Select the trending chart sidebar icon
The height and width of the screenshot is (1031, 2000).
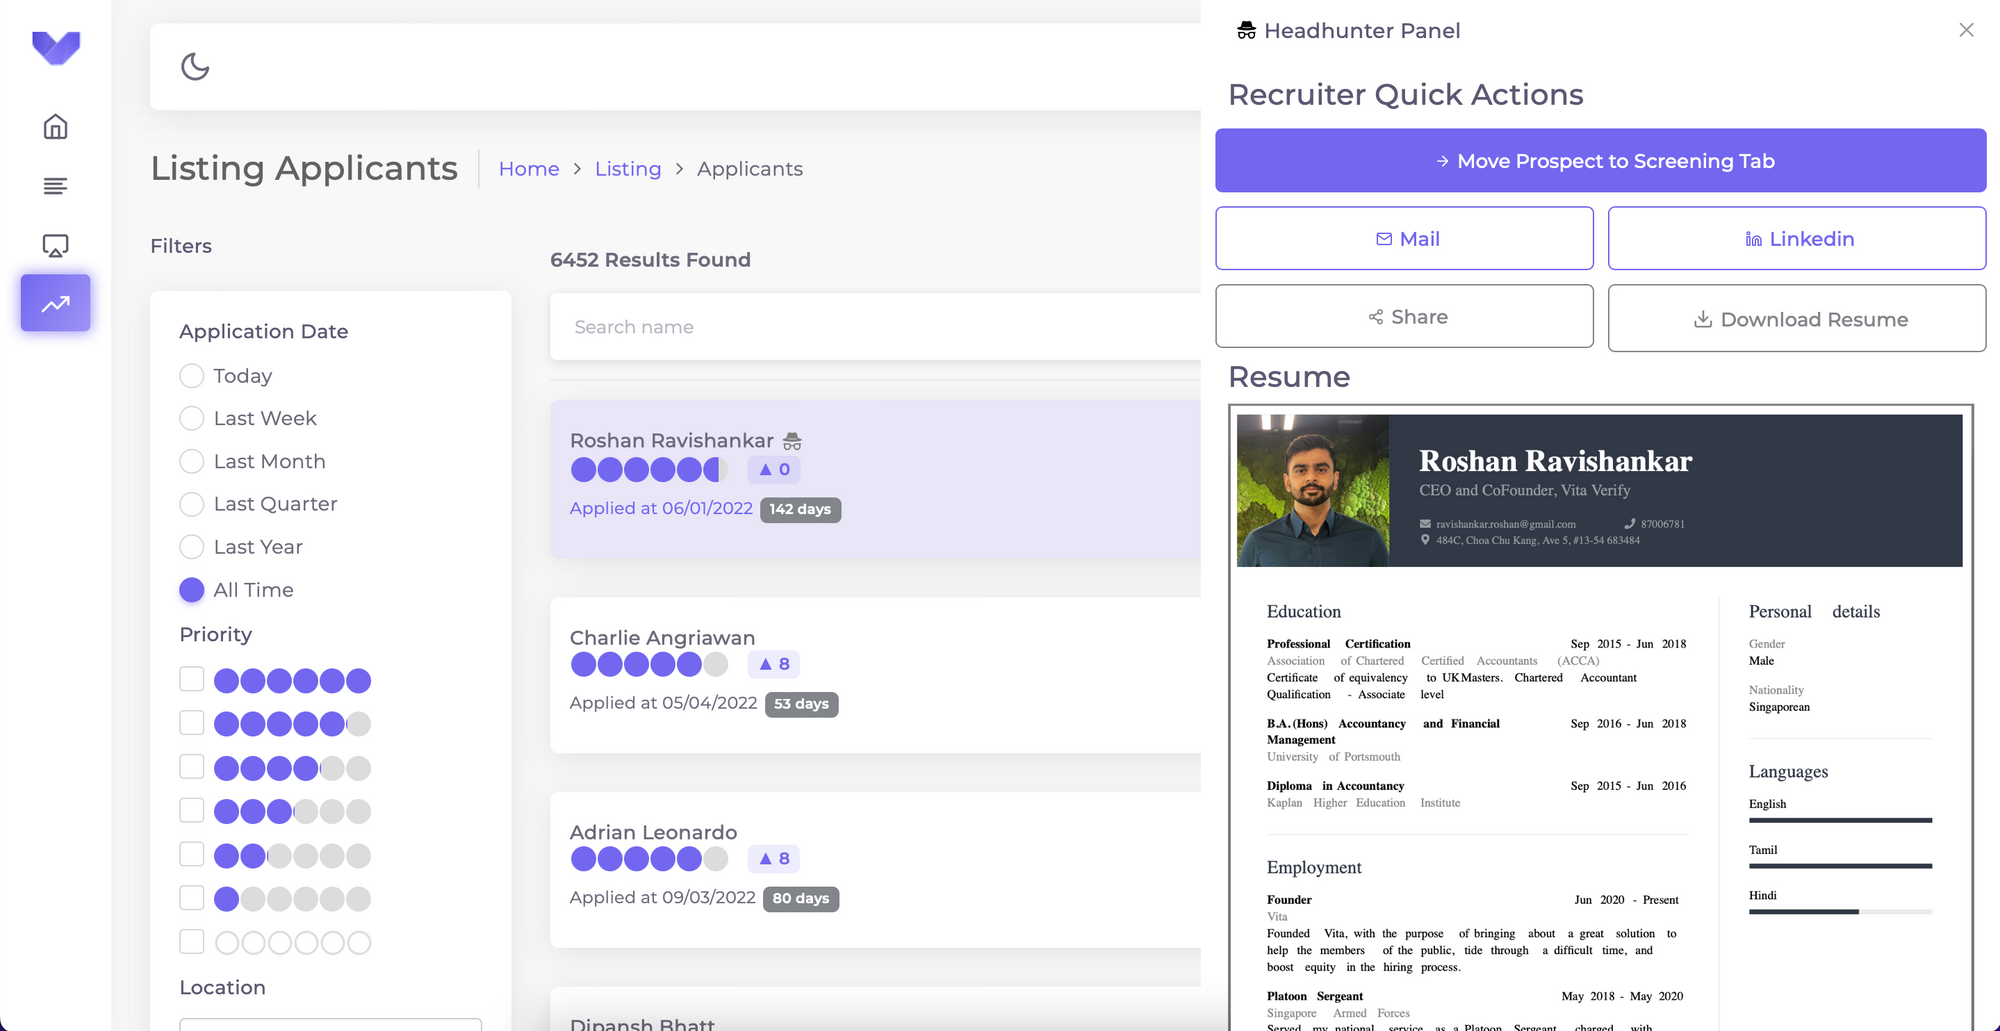coord(56,303)
